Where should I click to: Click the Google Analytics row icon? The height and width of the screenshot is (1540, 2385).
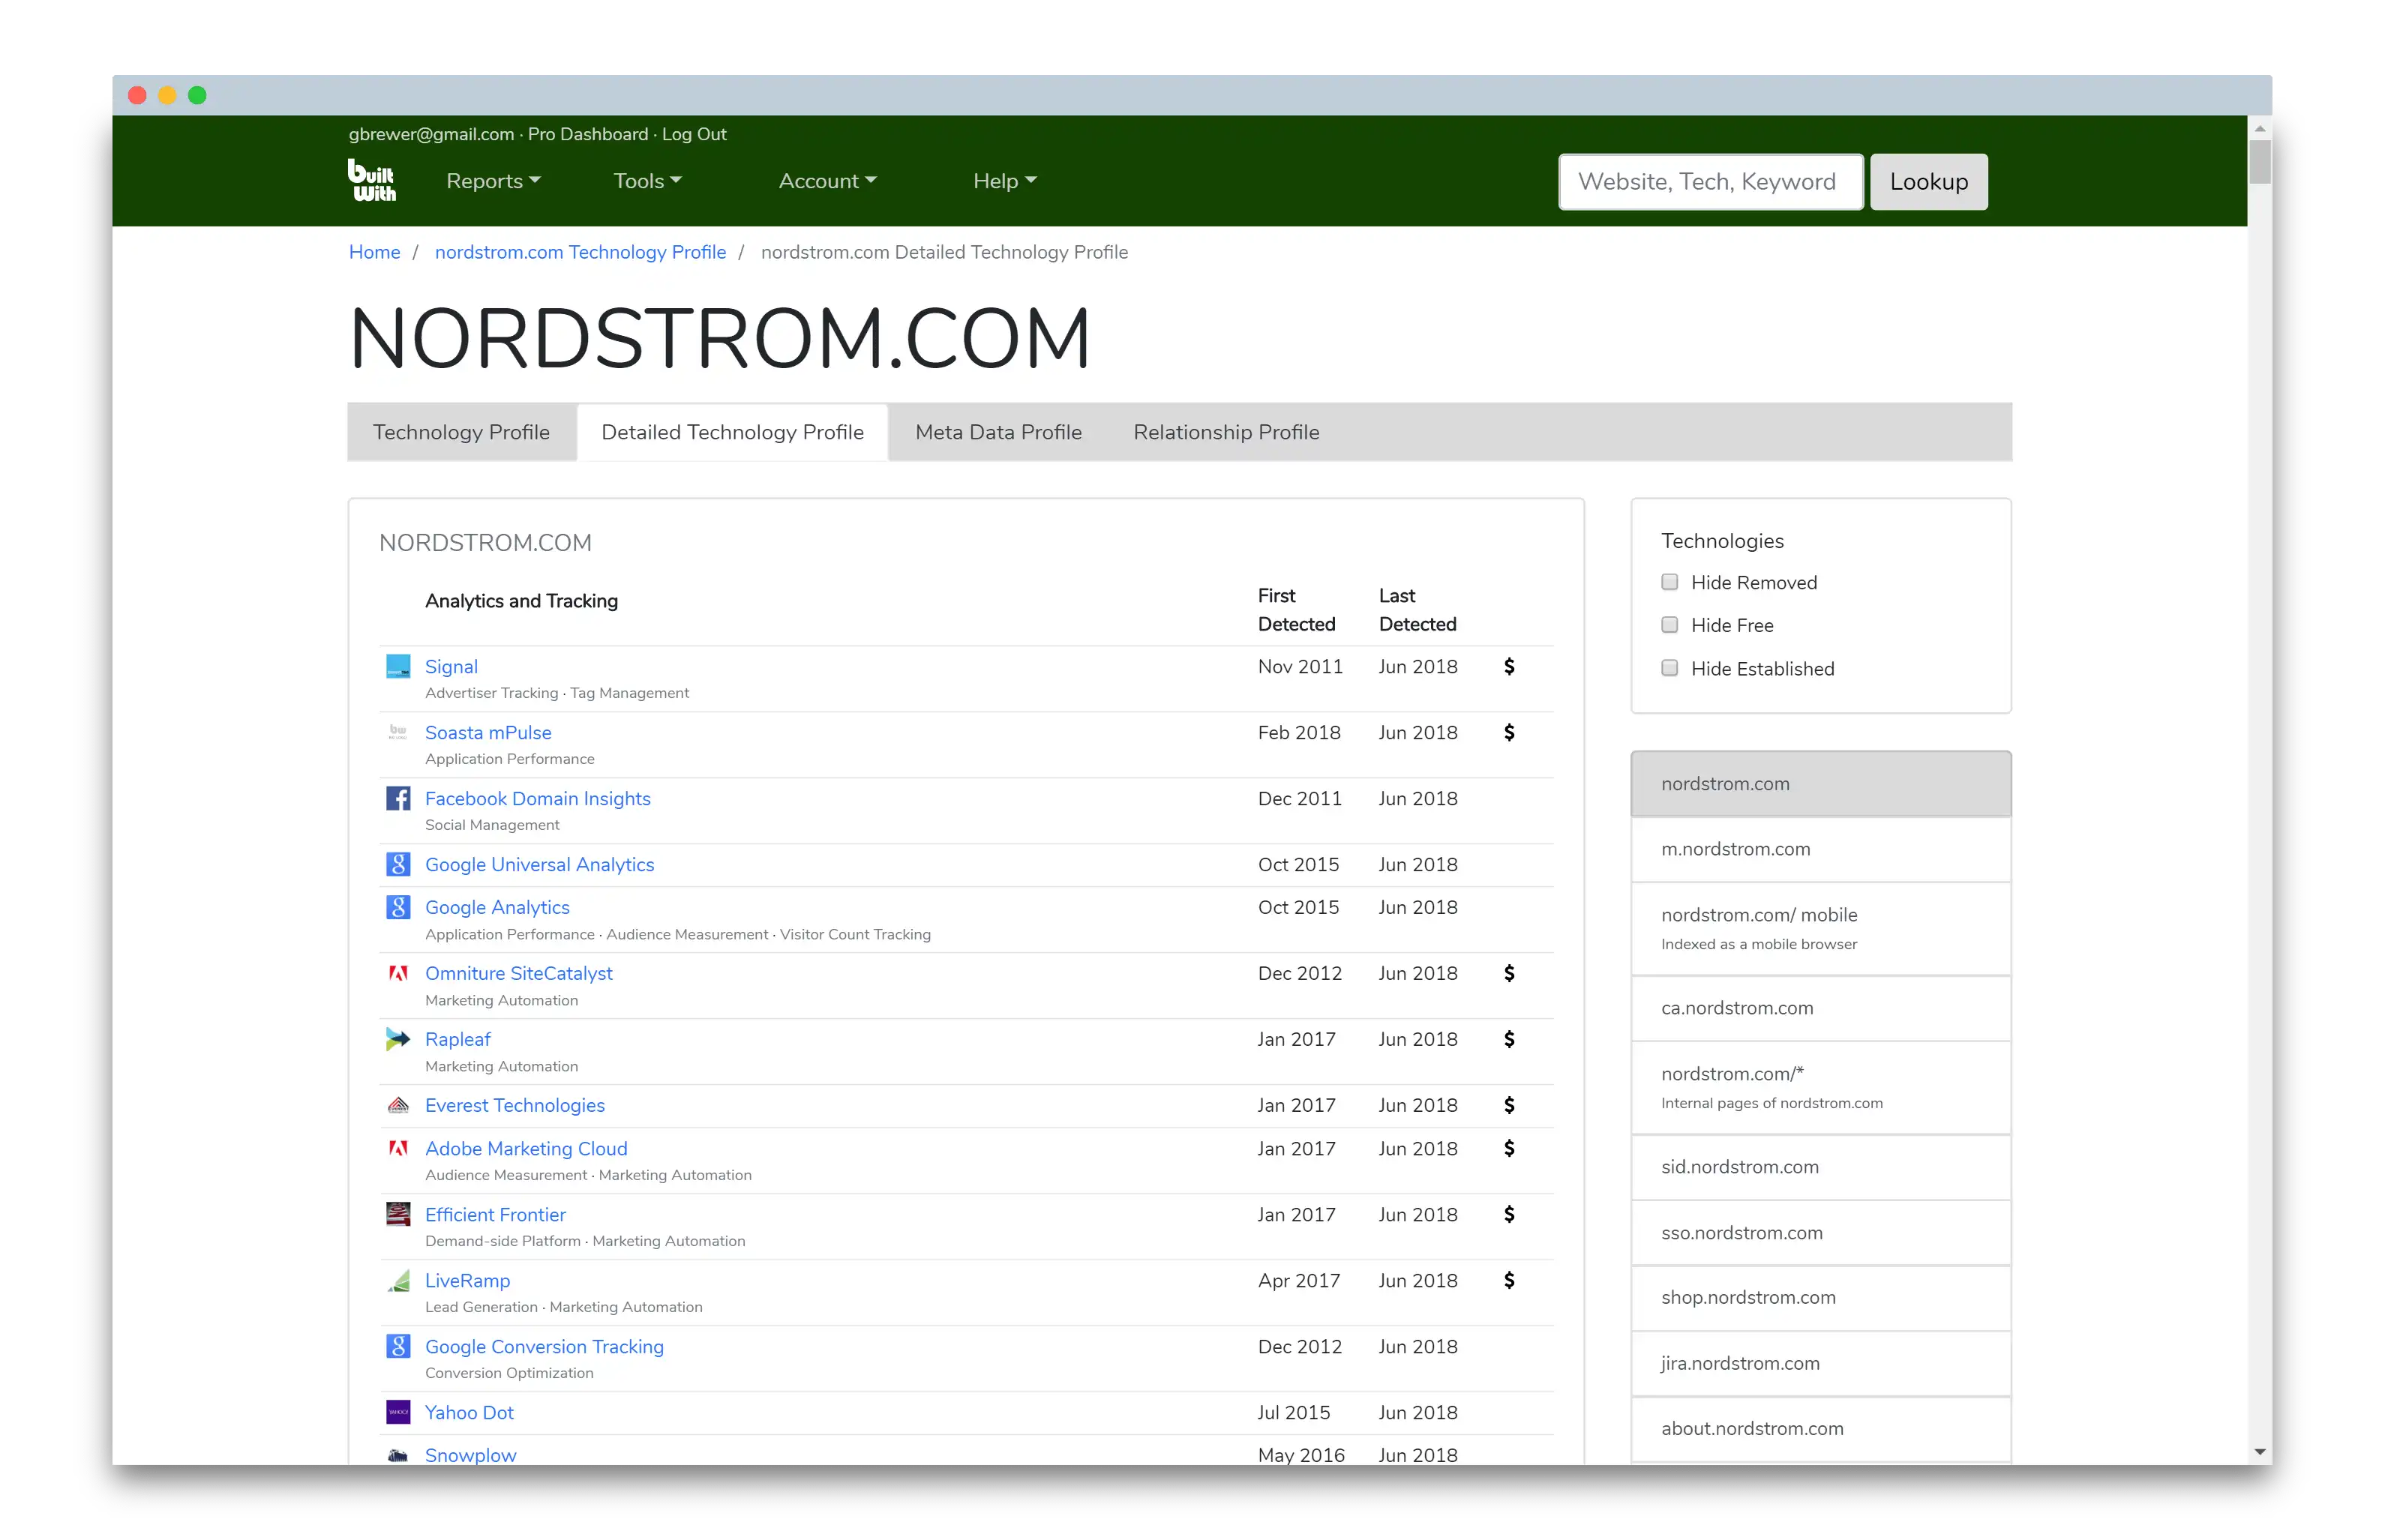pos(398,907)
